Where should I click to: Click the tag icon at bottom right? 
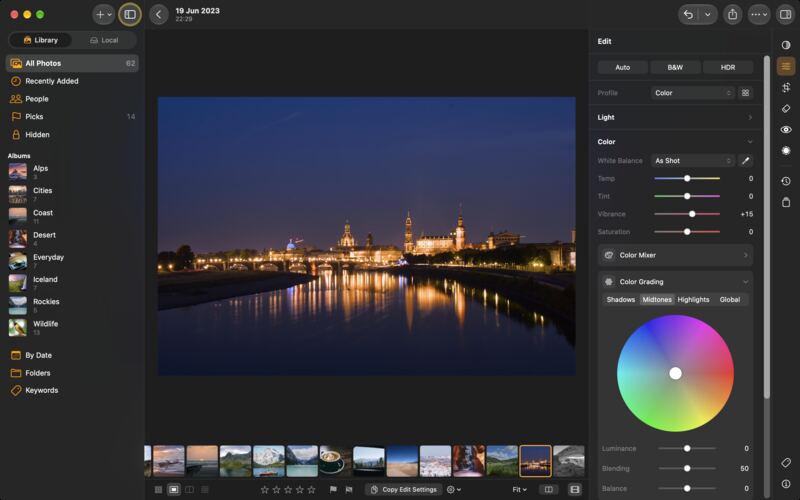click(786, 462)
